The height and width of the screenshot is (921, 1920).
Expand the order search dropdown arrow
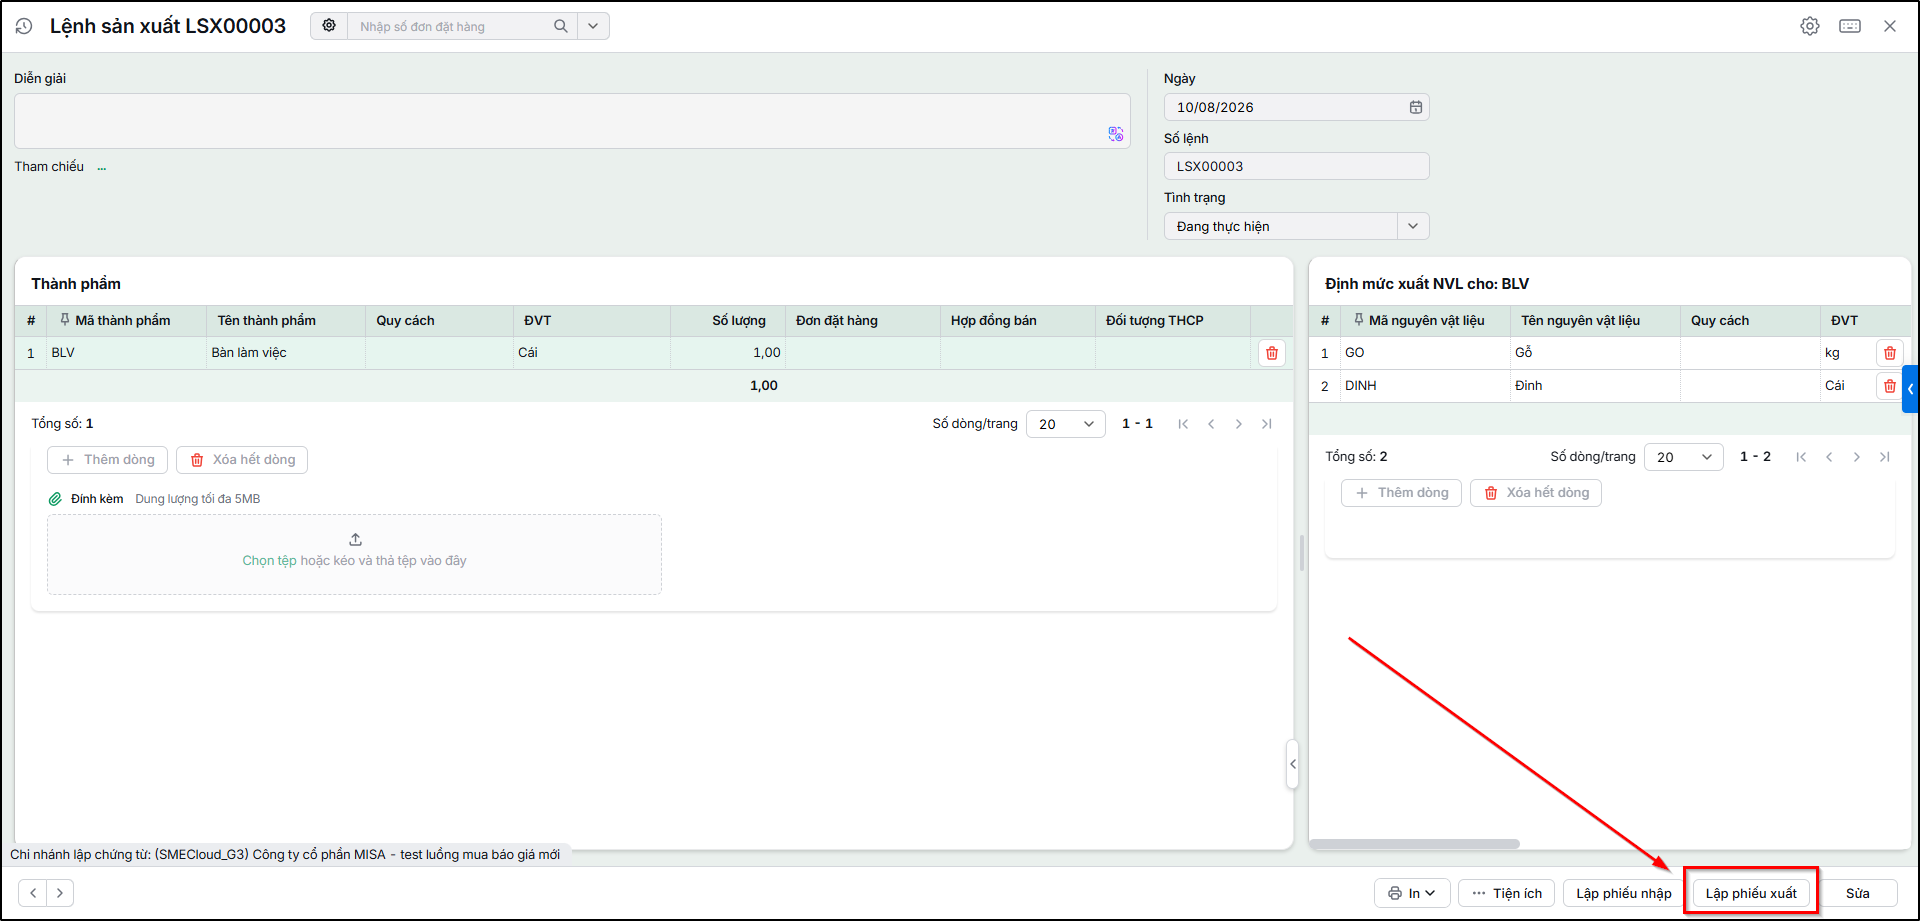coord(593,26)
